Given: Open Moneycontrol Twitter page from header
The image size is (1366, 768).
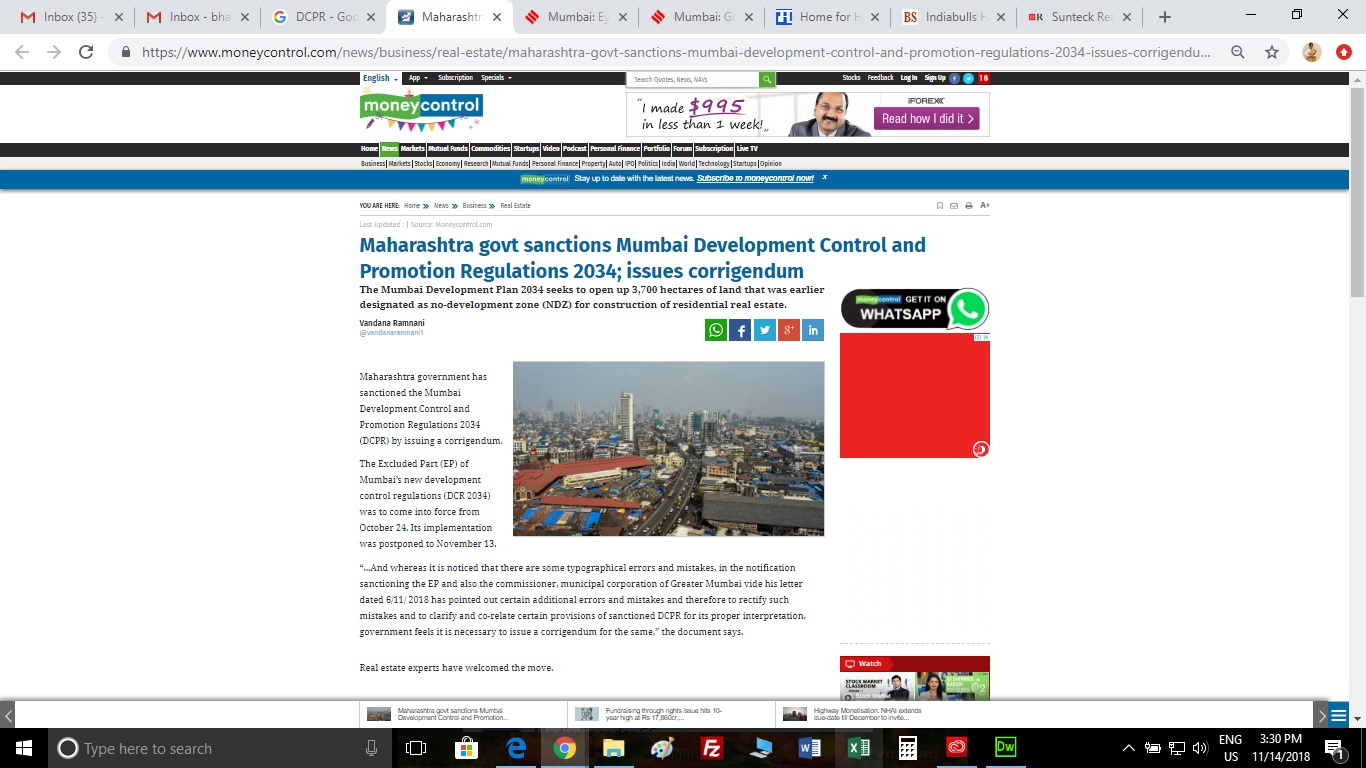Looking at the screenshot, I should coord(969,78).
